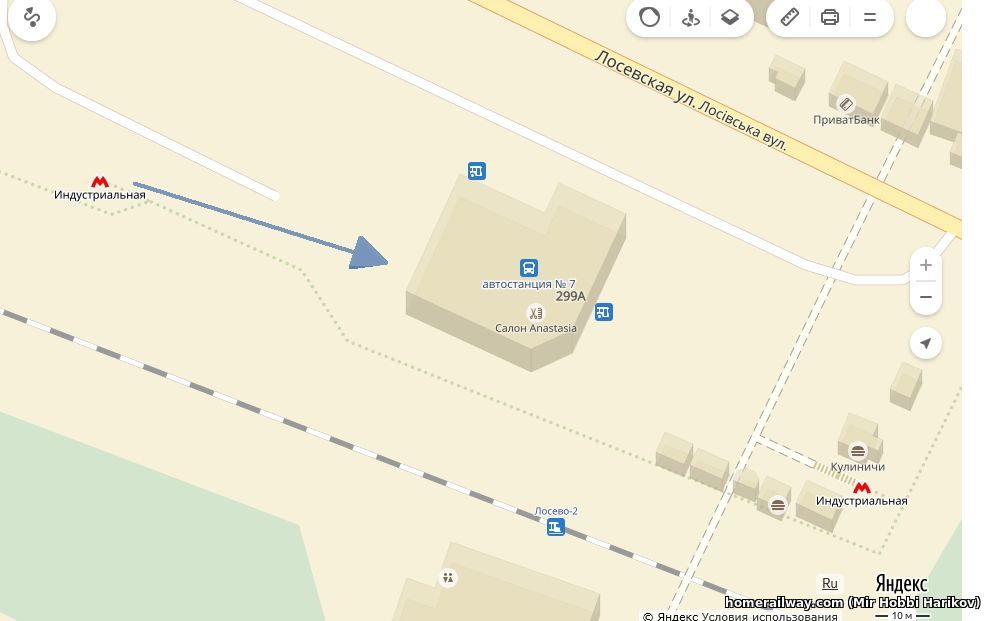Viewport: 991px width, 621px height.
Task: Open the map layers selector
Action: pos(730,17)
